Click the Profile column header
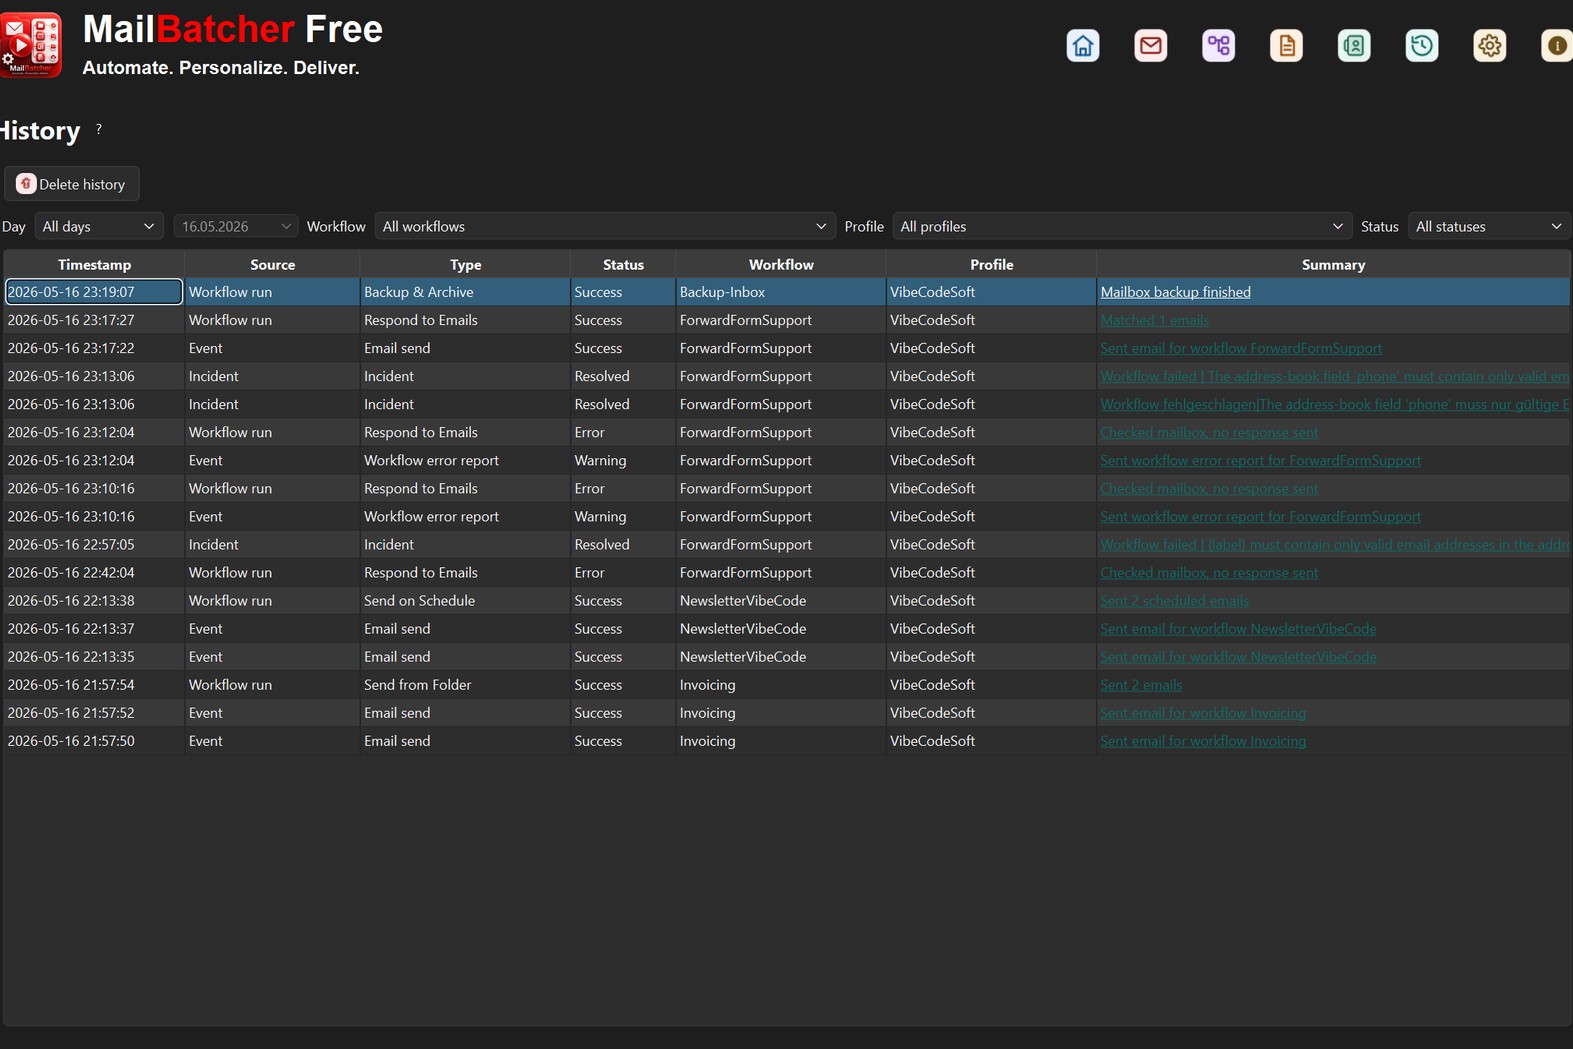Image resolution: width=1573 pixels, height=1049 pixels. tap(991, 265)
